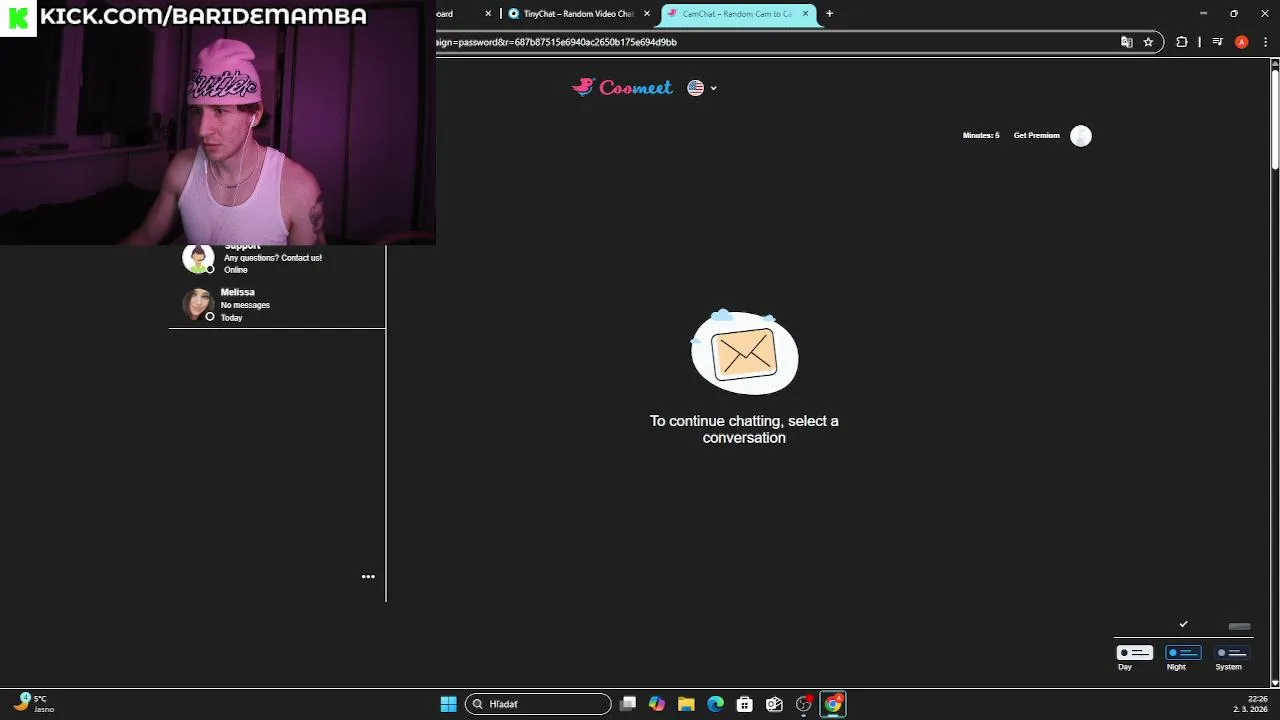Image resolution: width=1280 pixels, height=720 pixels.
Task: Click the translate page icon
Action: click(1127, 42)
